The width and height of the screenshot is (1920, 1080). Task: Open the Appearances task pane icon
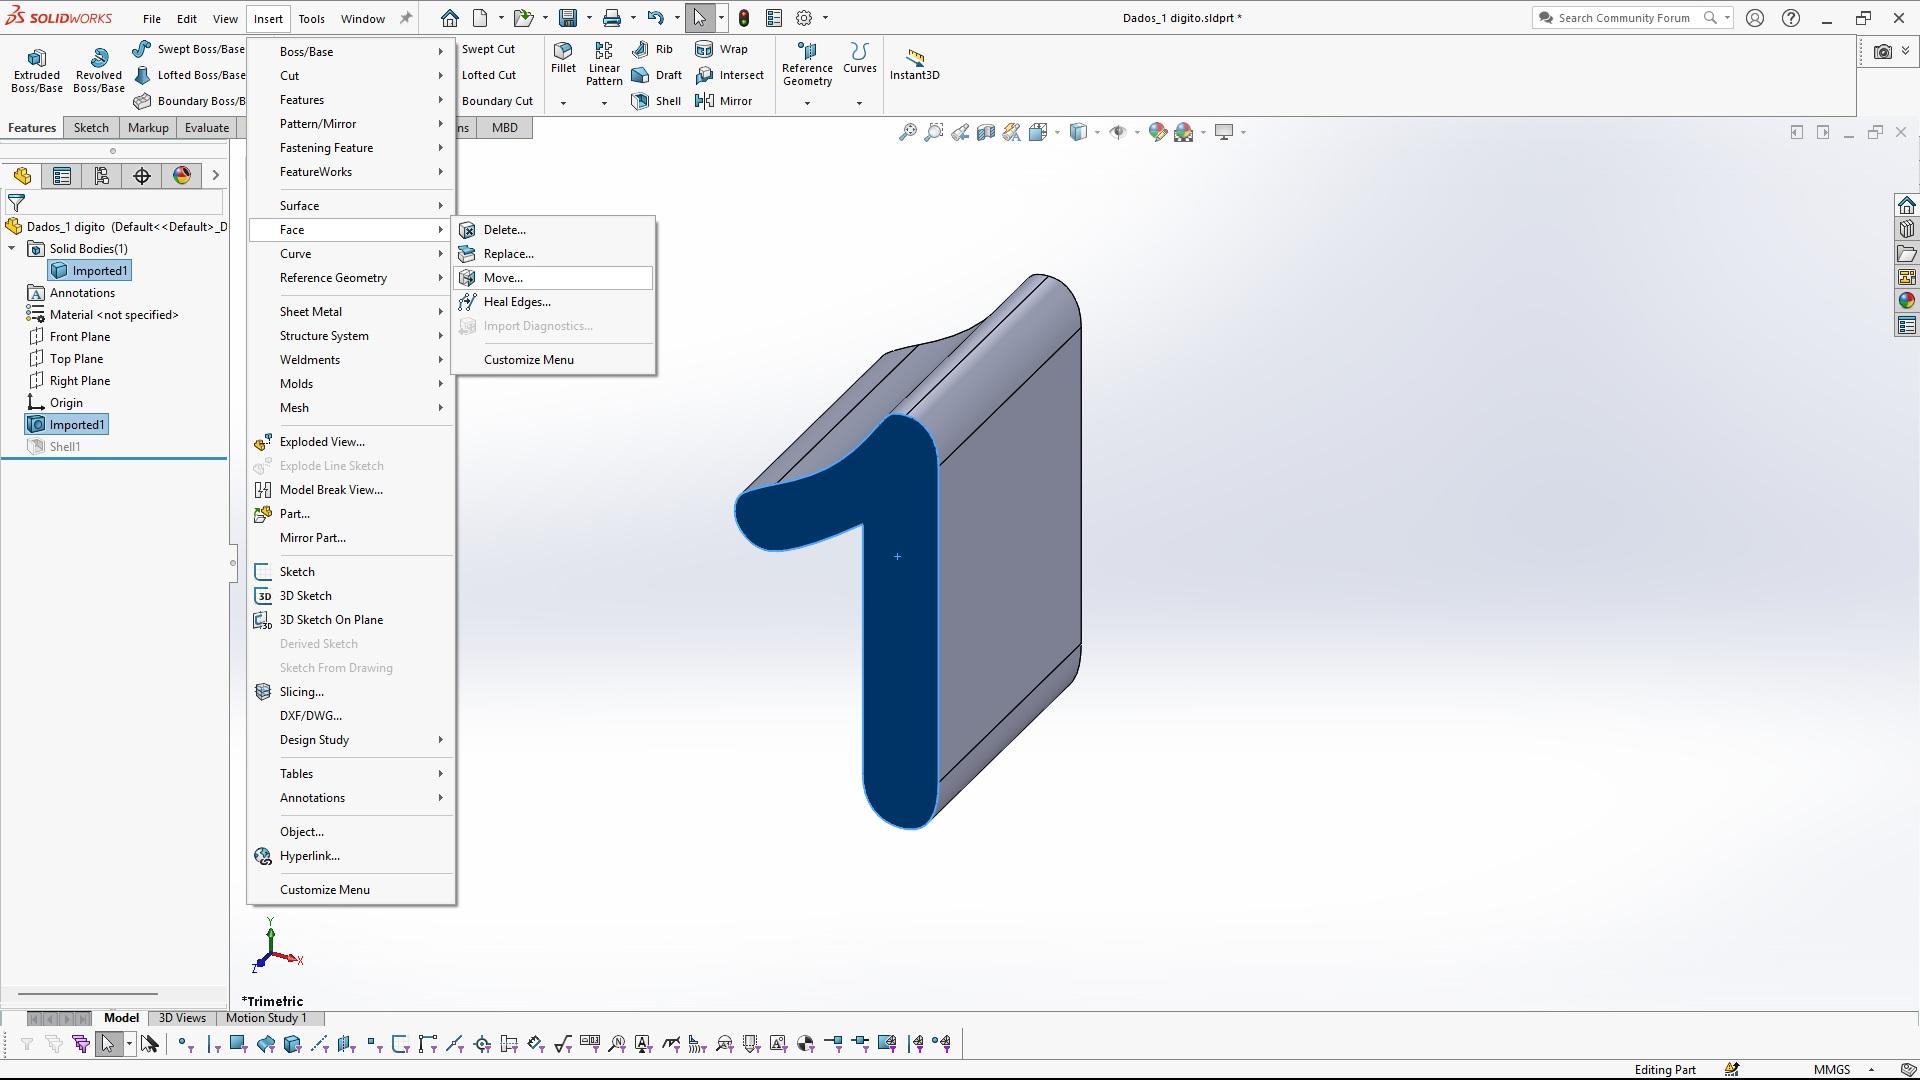(x=1906, y=301)
